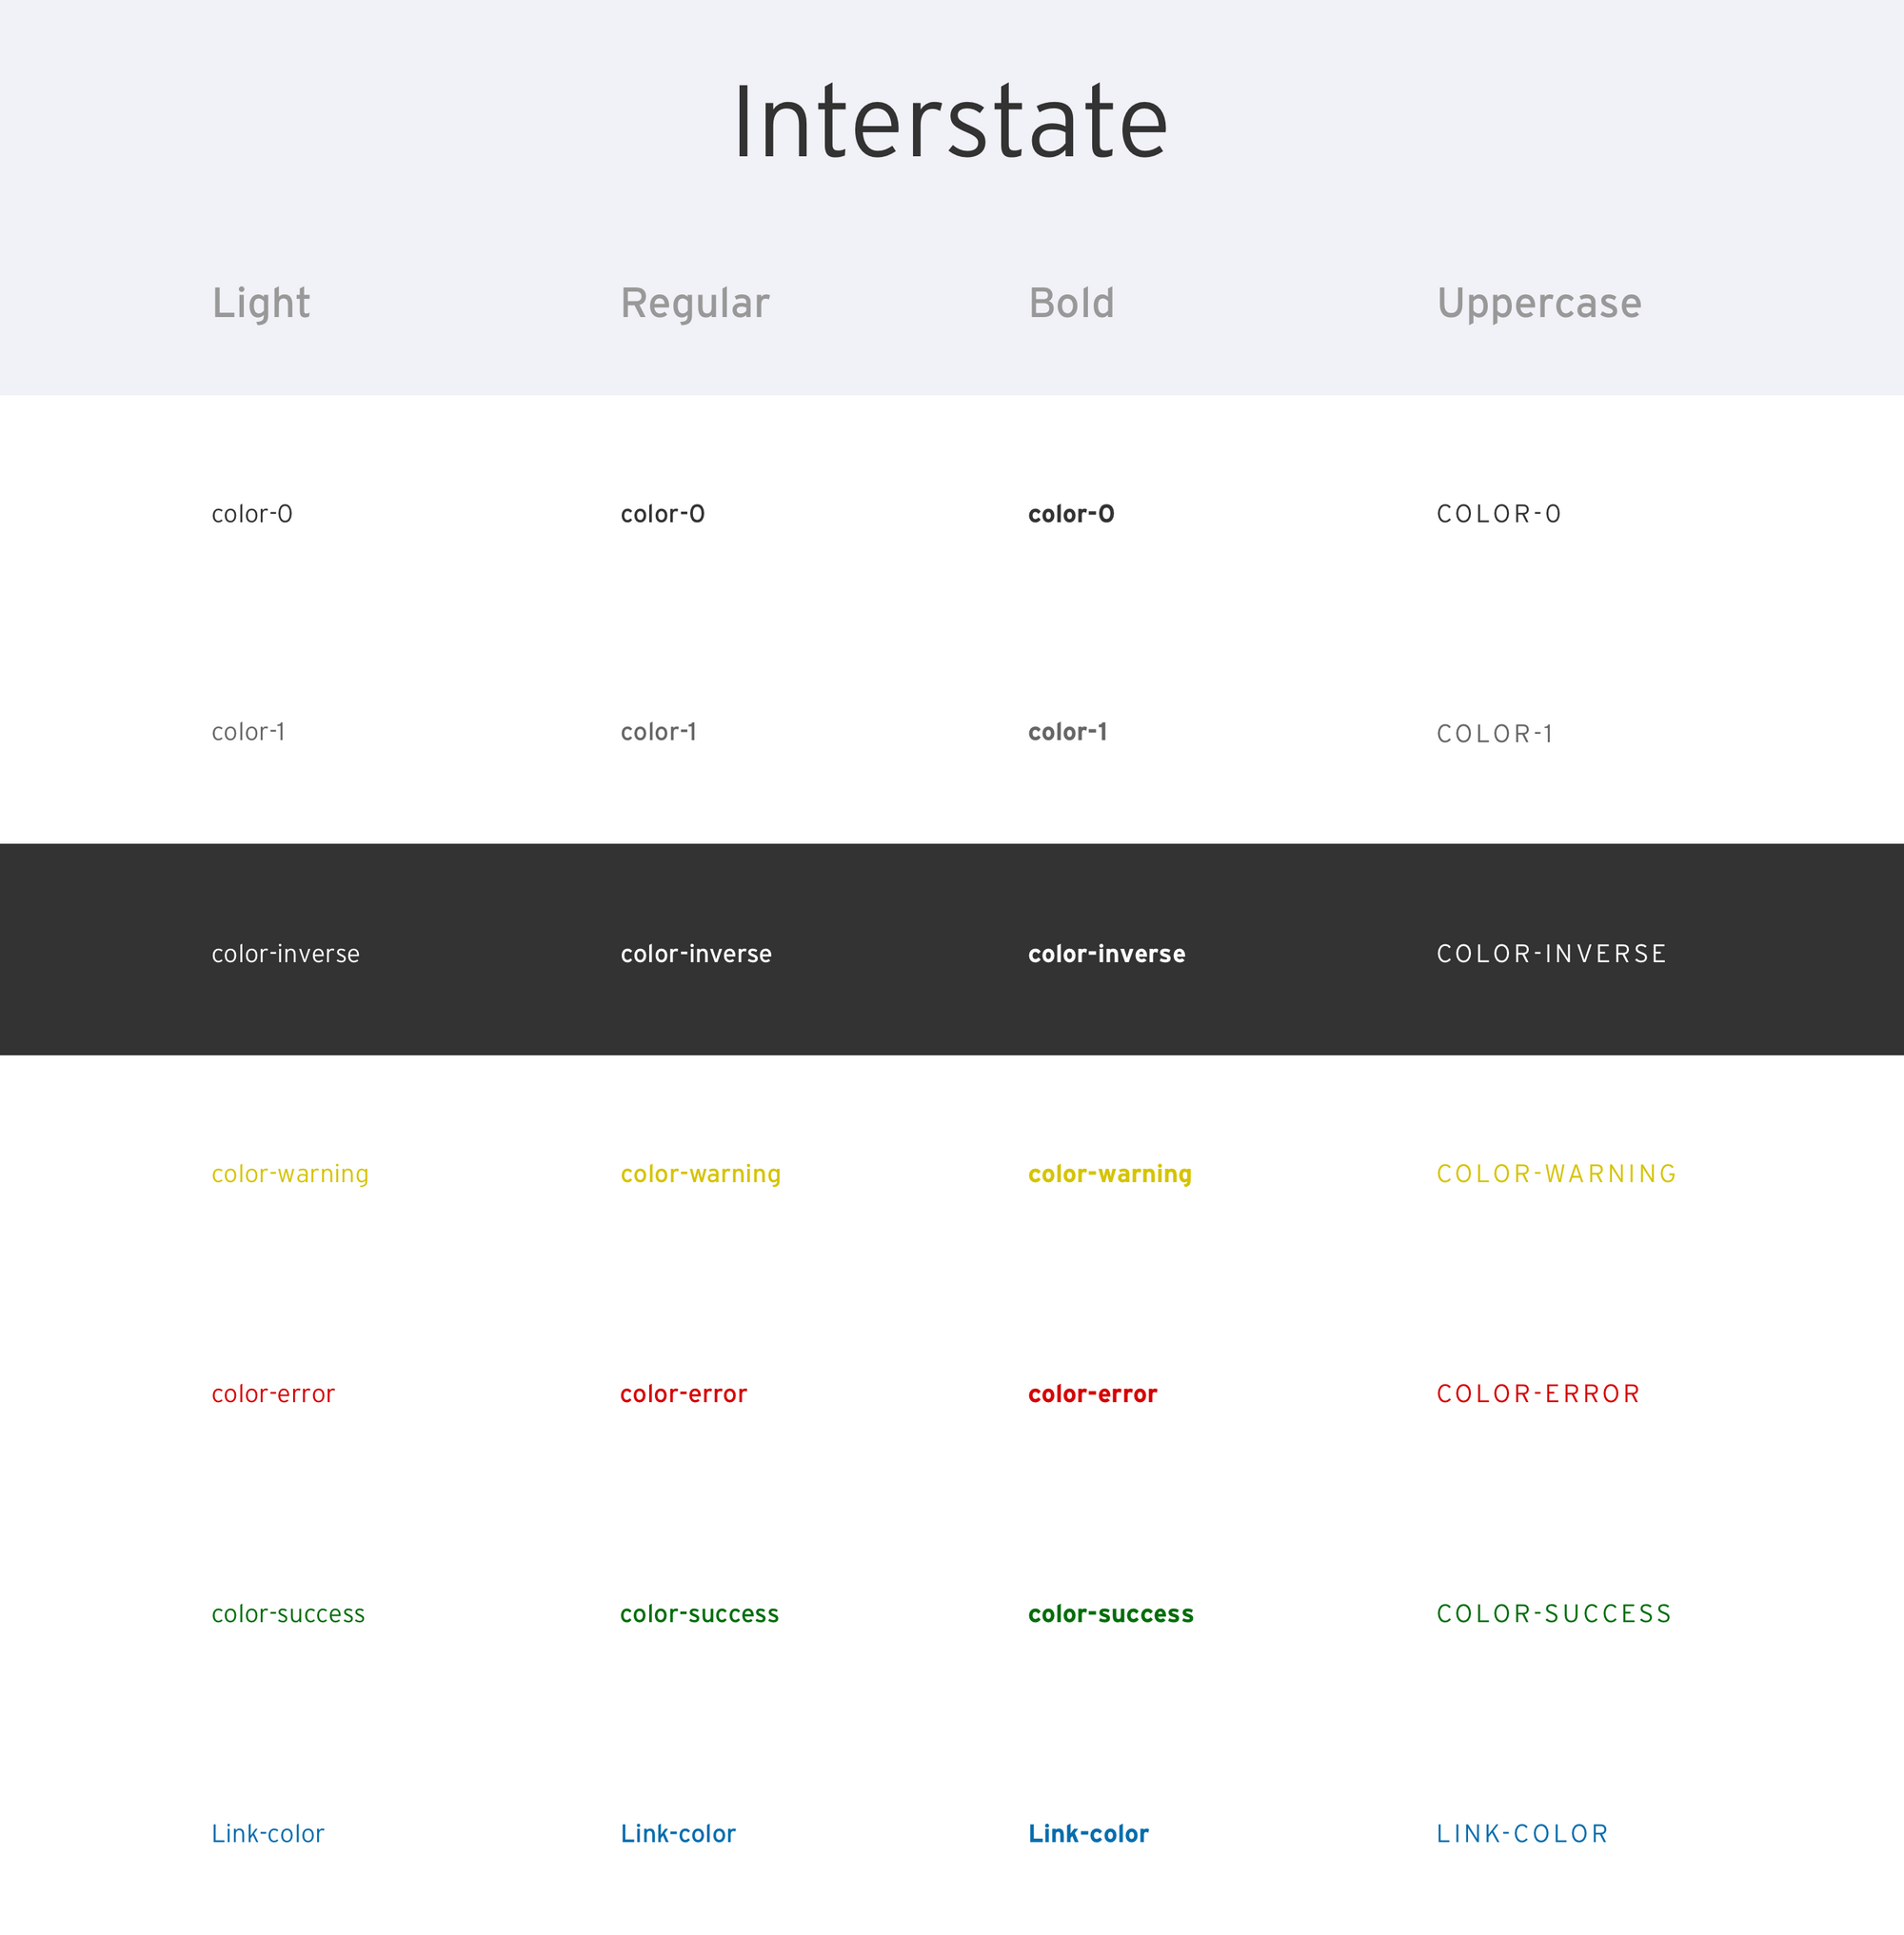Click the bold color-0 sample
Viewport: 1904px width, 1935px height.
click(x=1071, y=514)
